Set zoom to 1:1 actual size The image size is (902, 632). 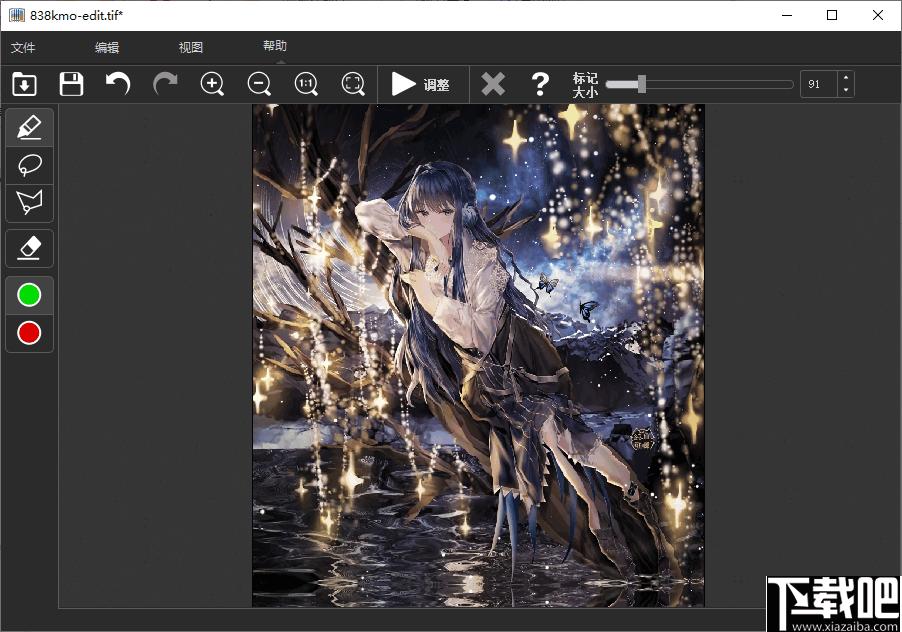click(x=306, y=84)
